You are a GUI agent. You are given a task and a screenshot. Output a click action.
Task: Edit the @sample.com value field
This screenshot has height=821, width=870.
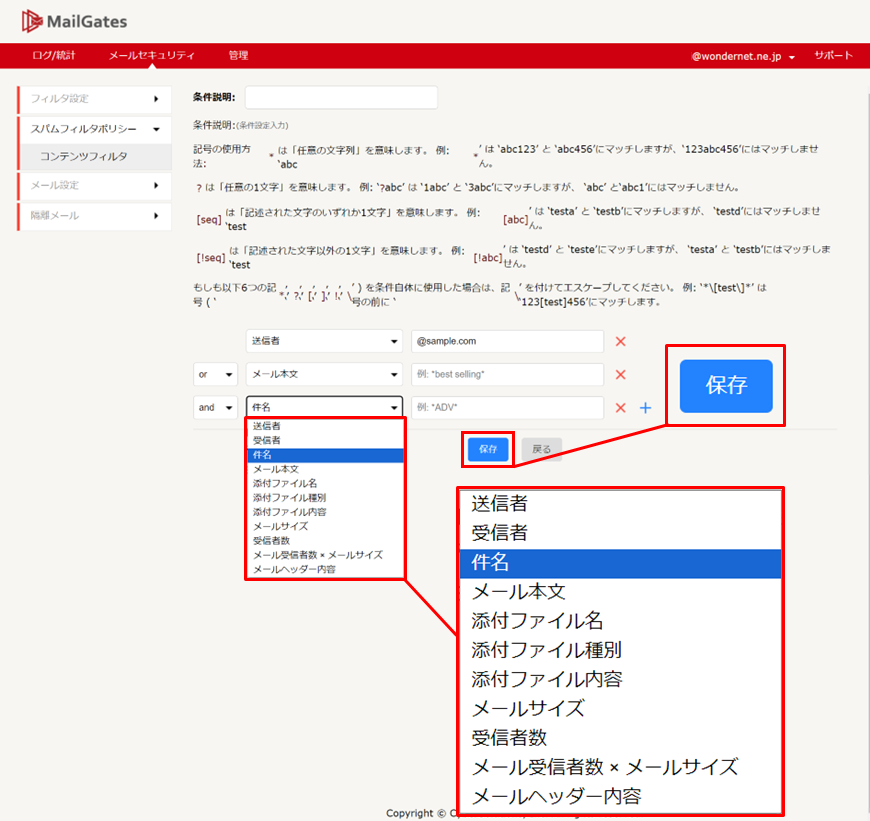point(507,341)
